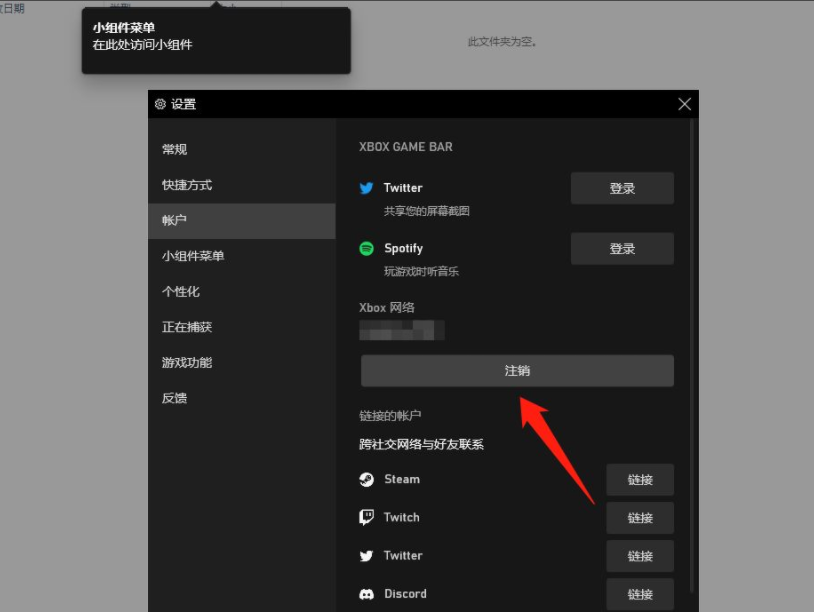
Task: Open the 快捷方式 settings section
Action: pyautogui.click(x=242, y=185)
